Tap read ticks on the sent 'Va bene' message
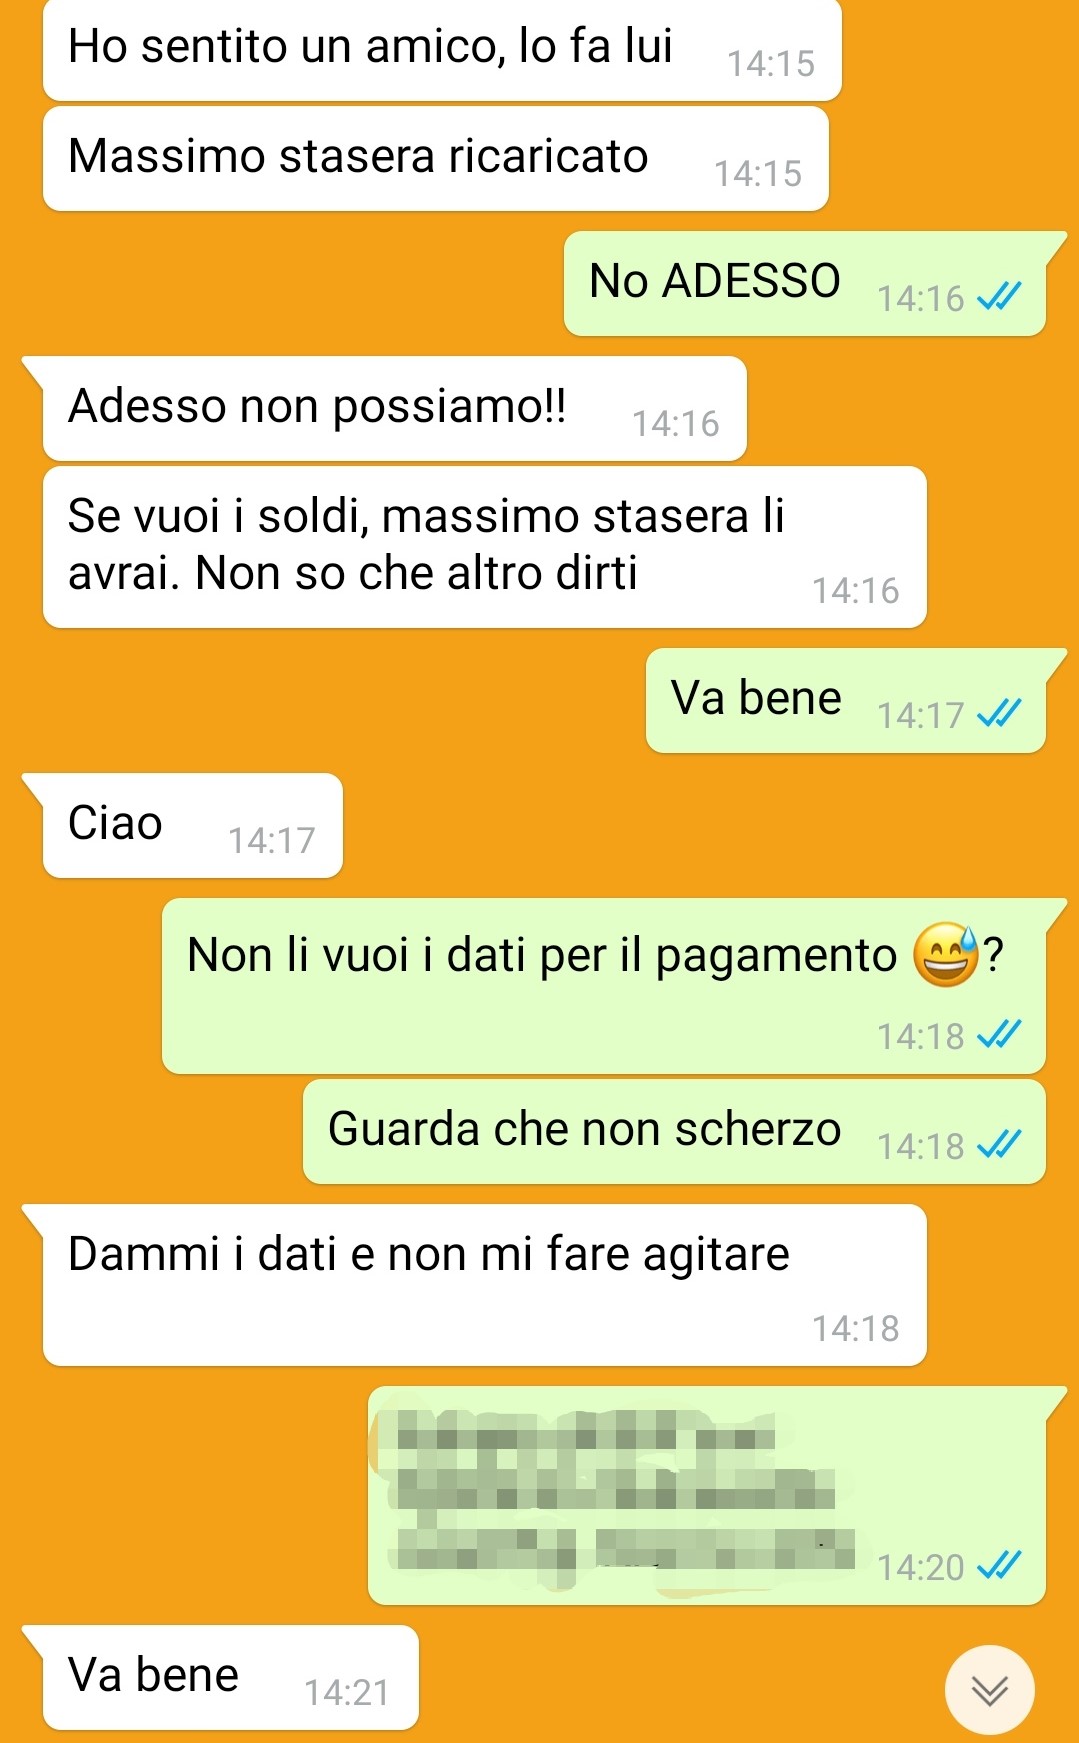 999,713
